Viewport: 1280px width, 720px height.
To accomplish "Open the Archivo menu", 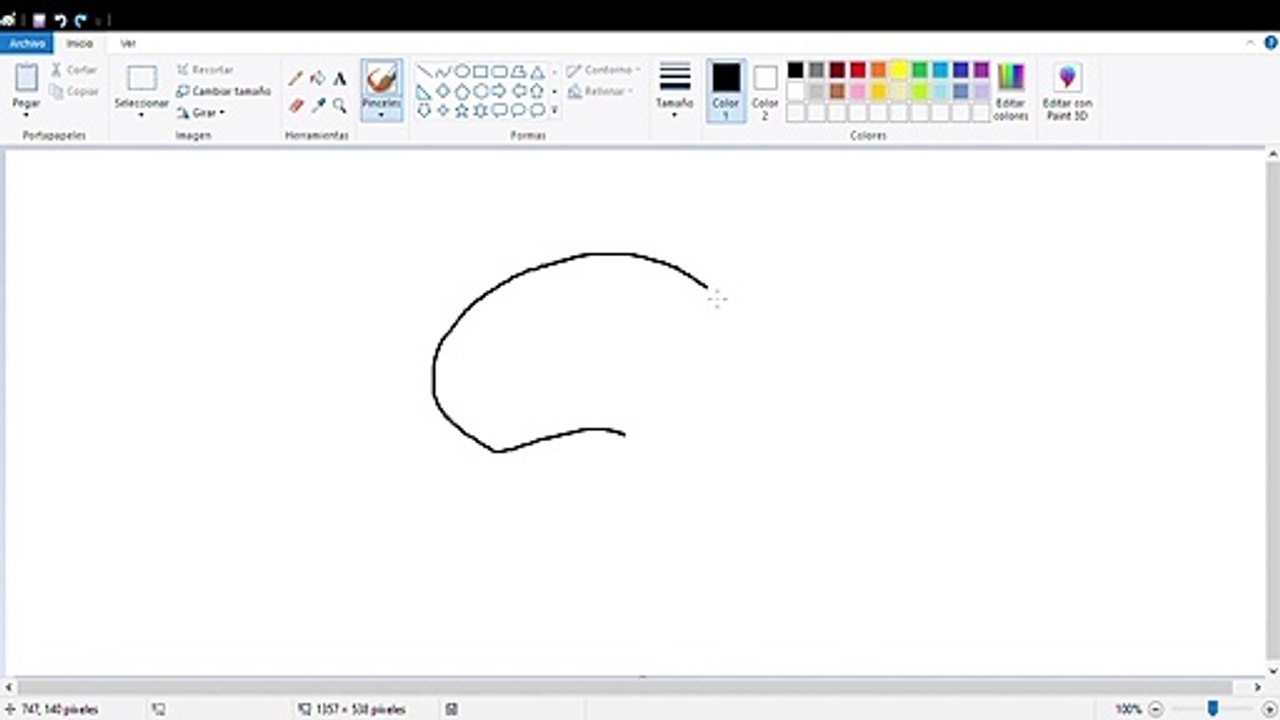I will (x=27, y=43).
